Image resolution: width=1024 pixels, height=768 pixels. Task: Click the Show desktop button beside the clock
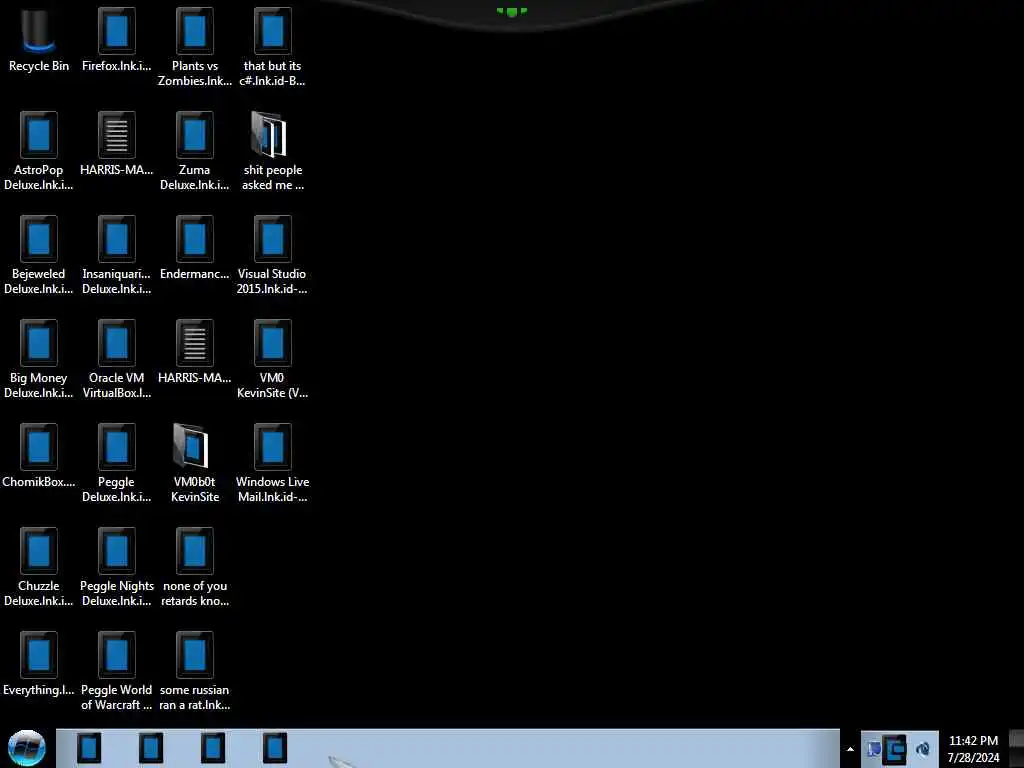coord(1017,748)
